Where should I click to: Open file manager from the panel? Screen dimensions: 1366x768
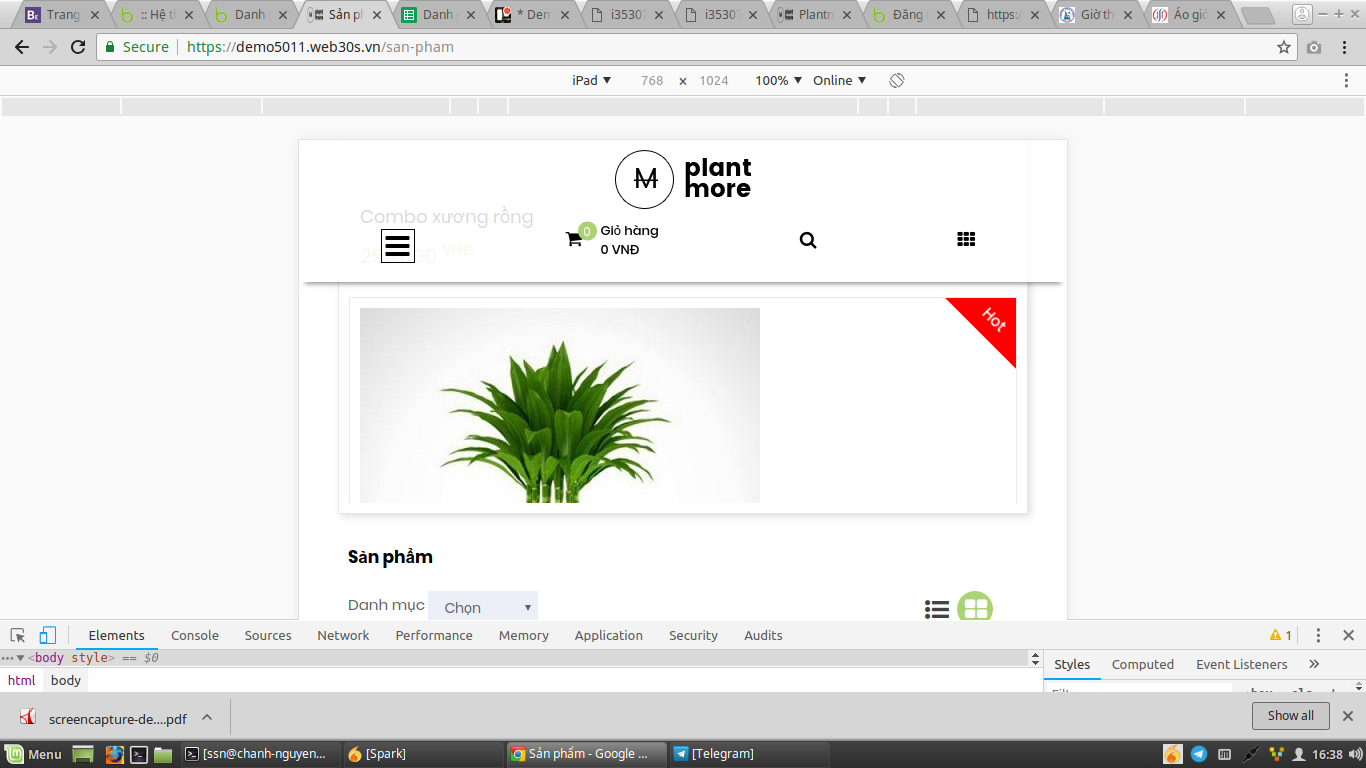point(163,754)
